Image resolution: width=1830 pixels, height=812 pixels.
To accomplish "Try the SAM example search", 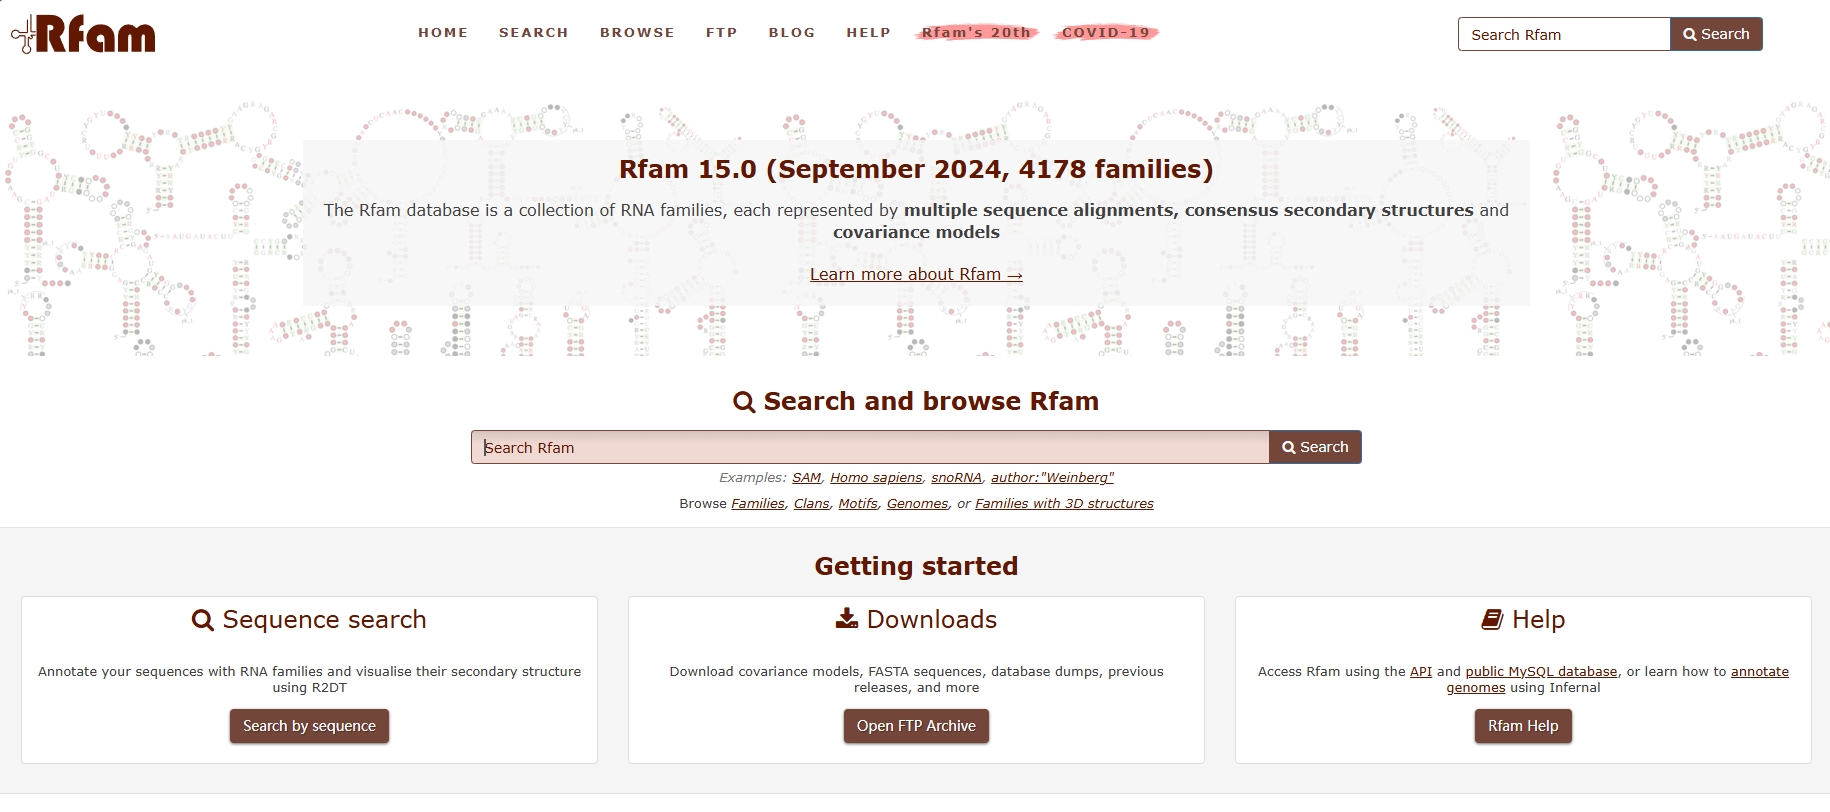I will (x=806, y=478).
